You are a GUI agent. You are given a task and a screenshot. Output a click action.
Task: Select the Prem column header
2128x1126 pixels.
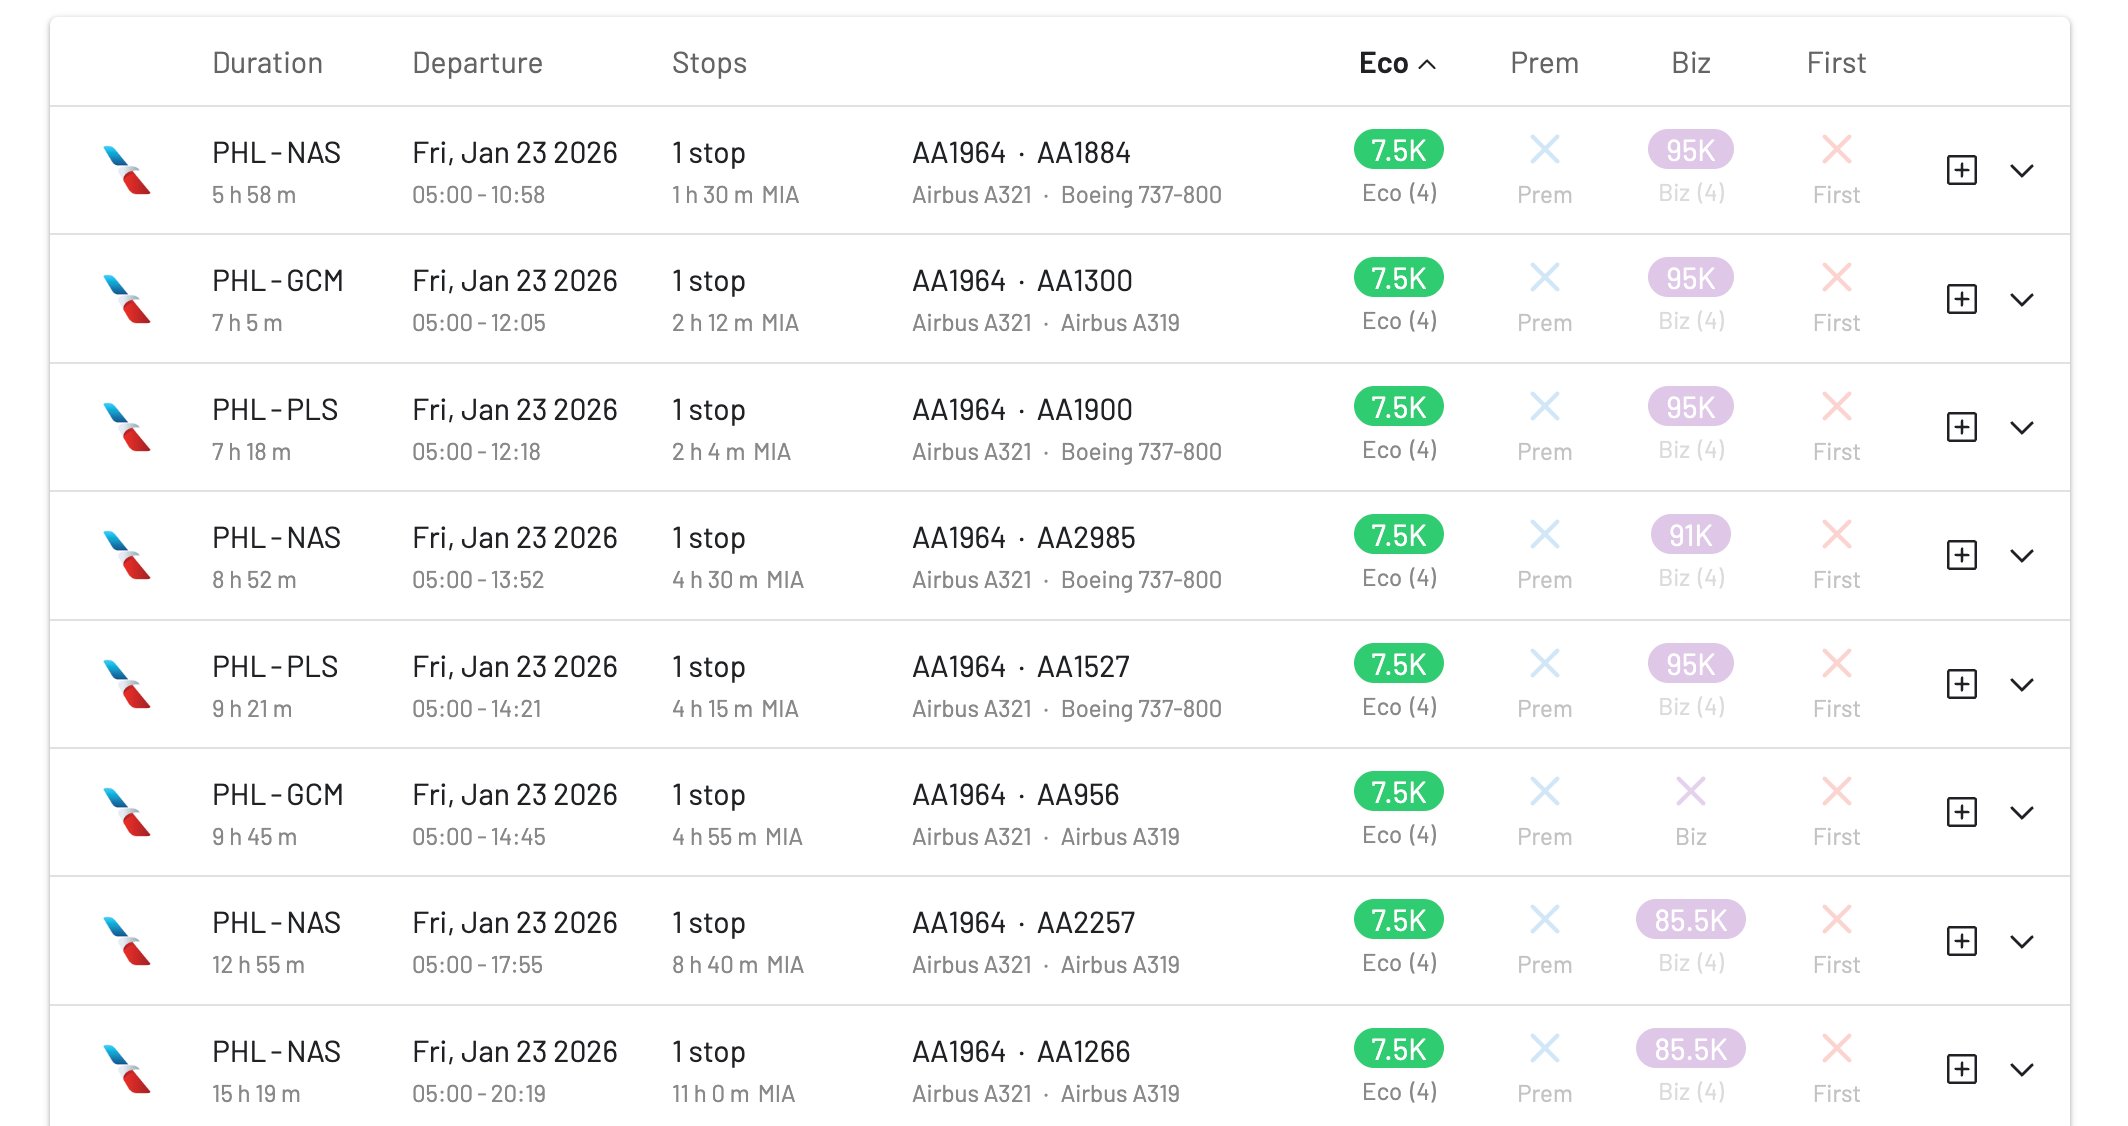pos(1544,62)
